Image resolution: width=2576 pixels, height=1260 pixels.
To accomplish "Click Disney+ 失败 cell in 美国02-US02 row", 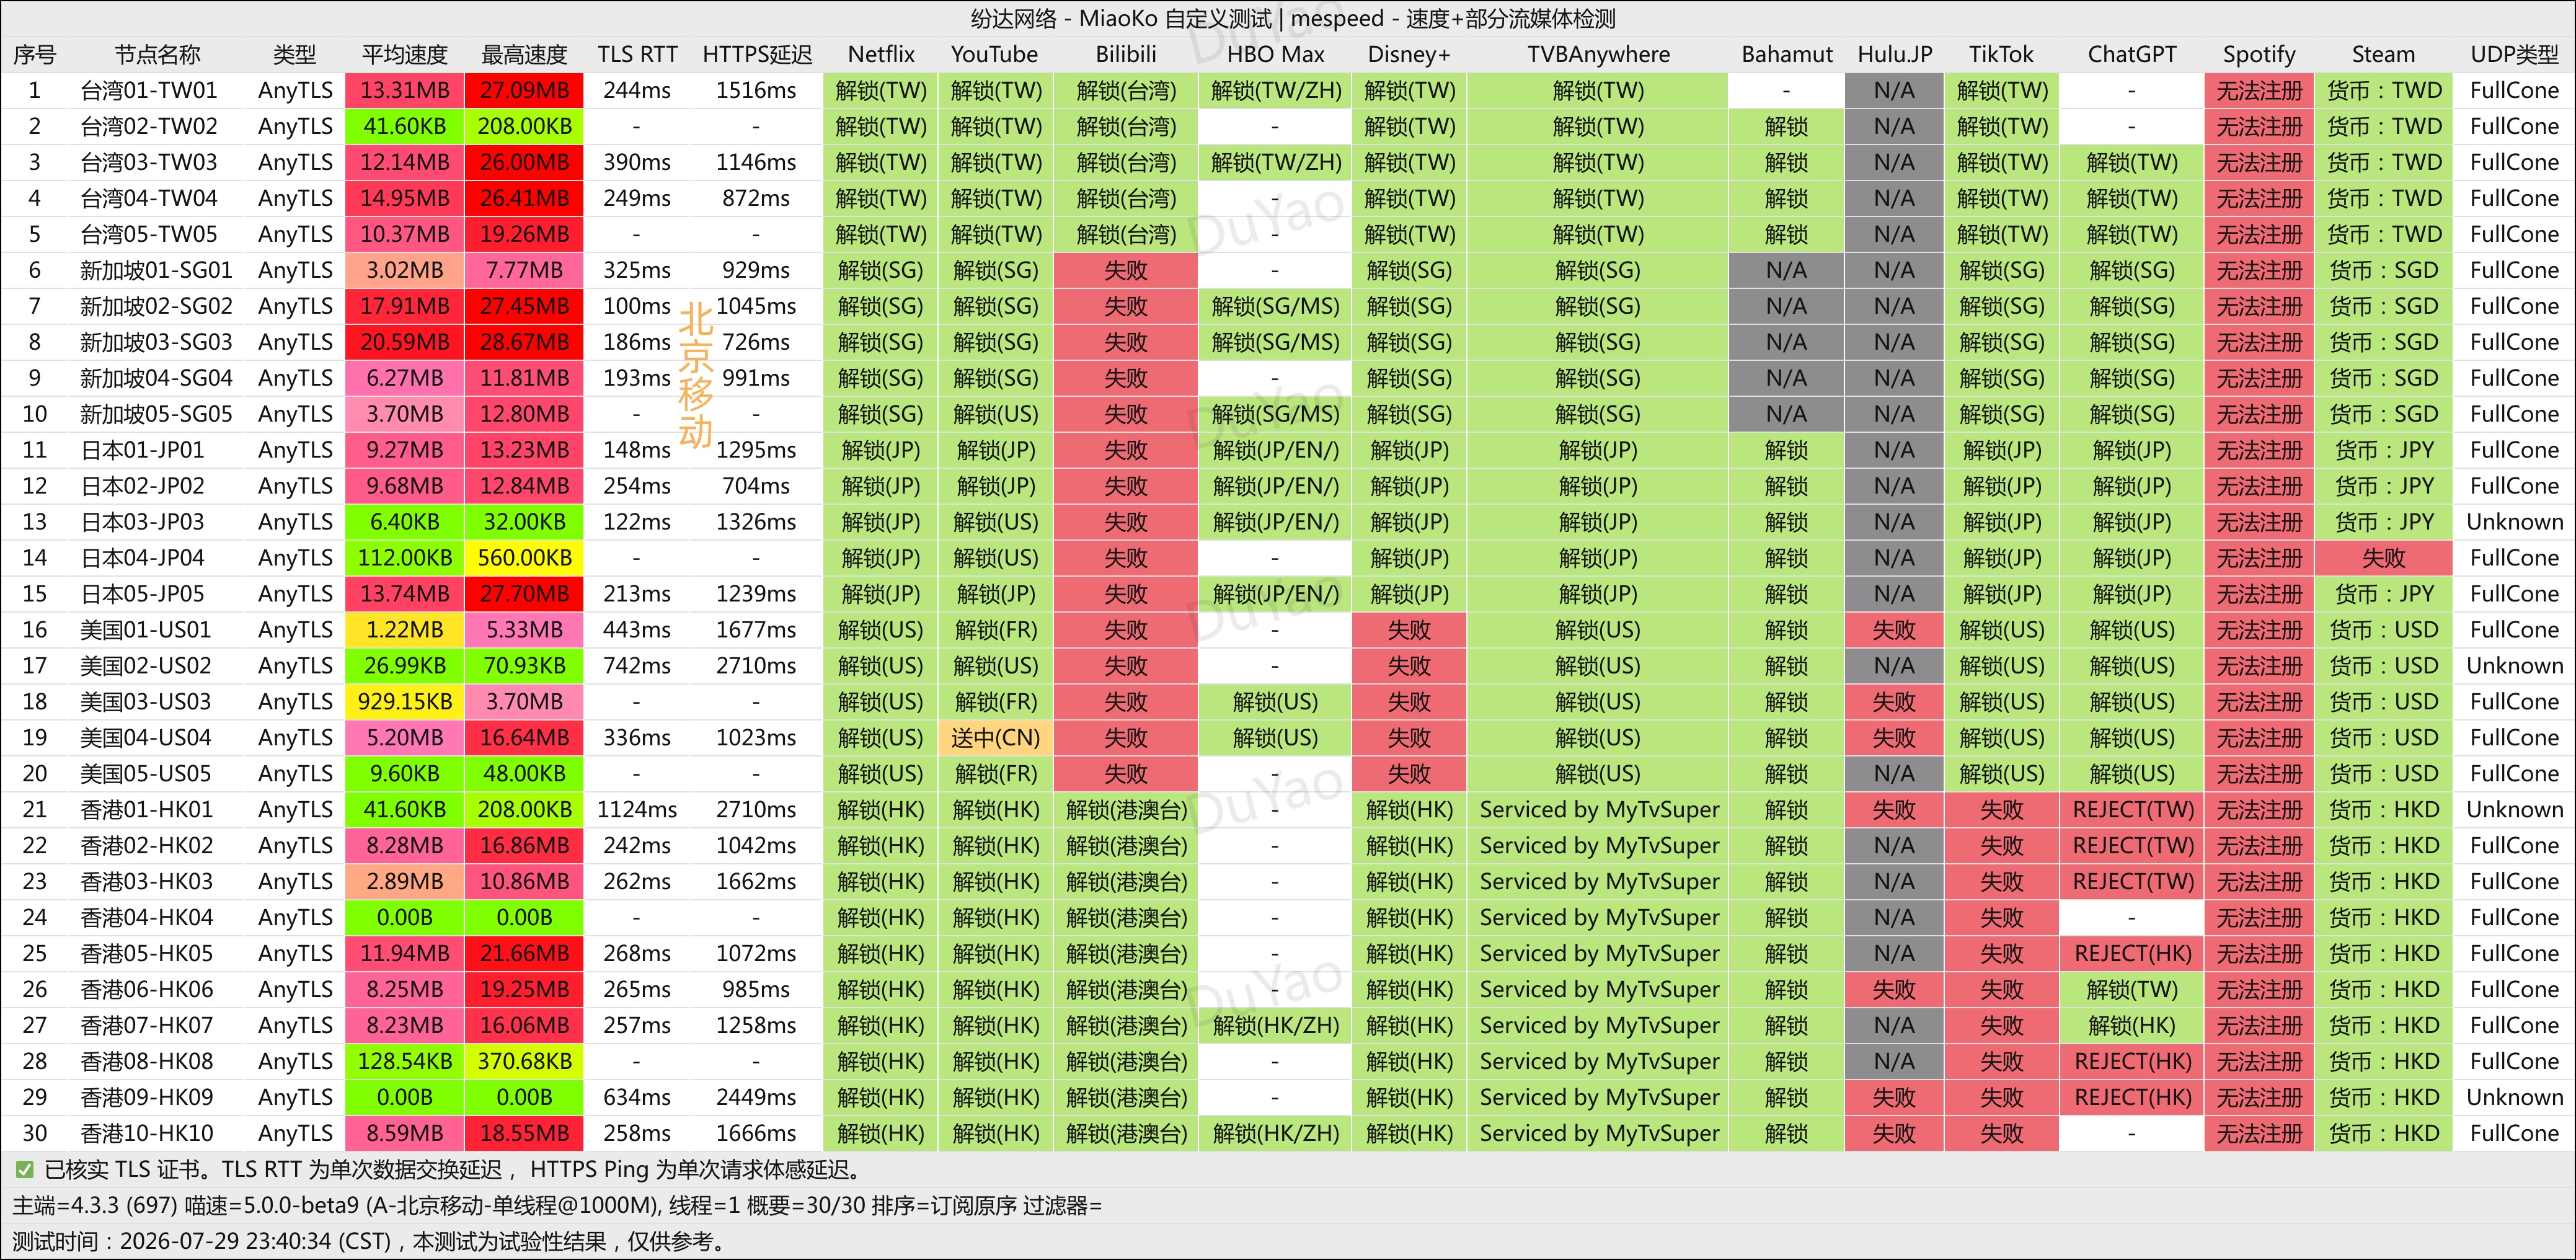I will (x=1409, y=666).
